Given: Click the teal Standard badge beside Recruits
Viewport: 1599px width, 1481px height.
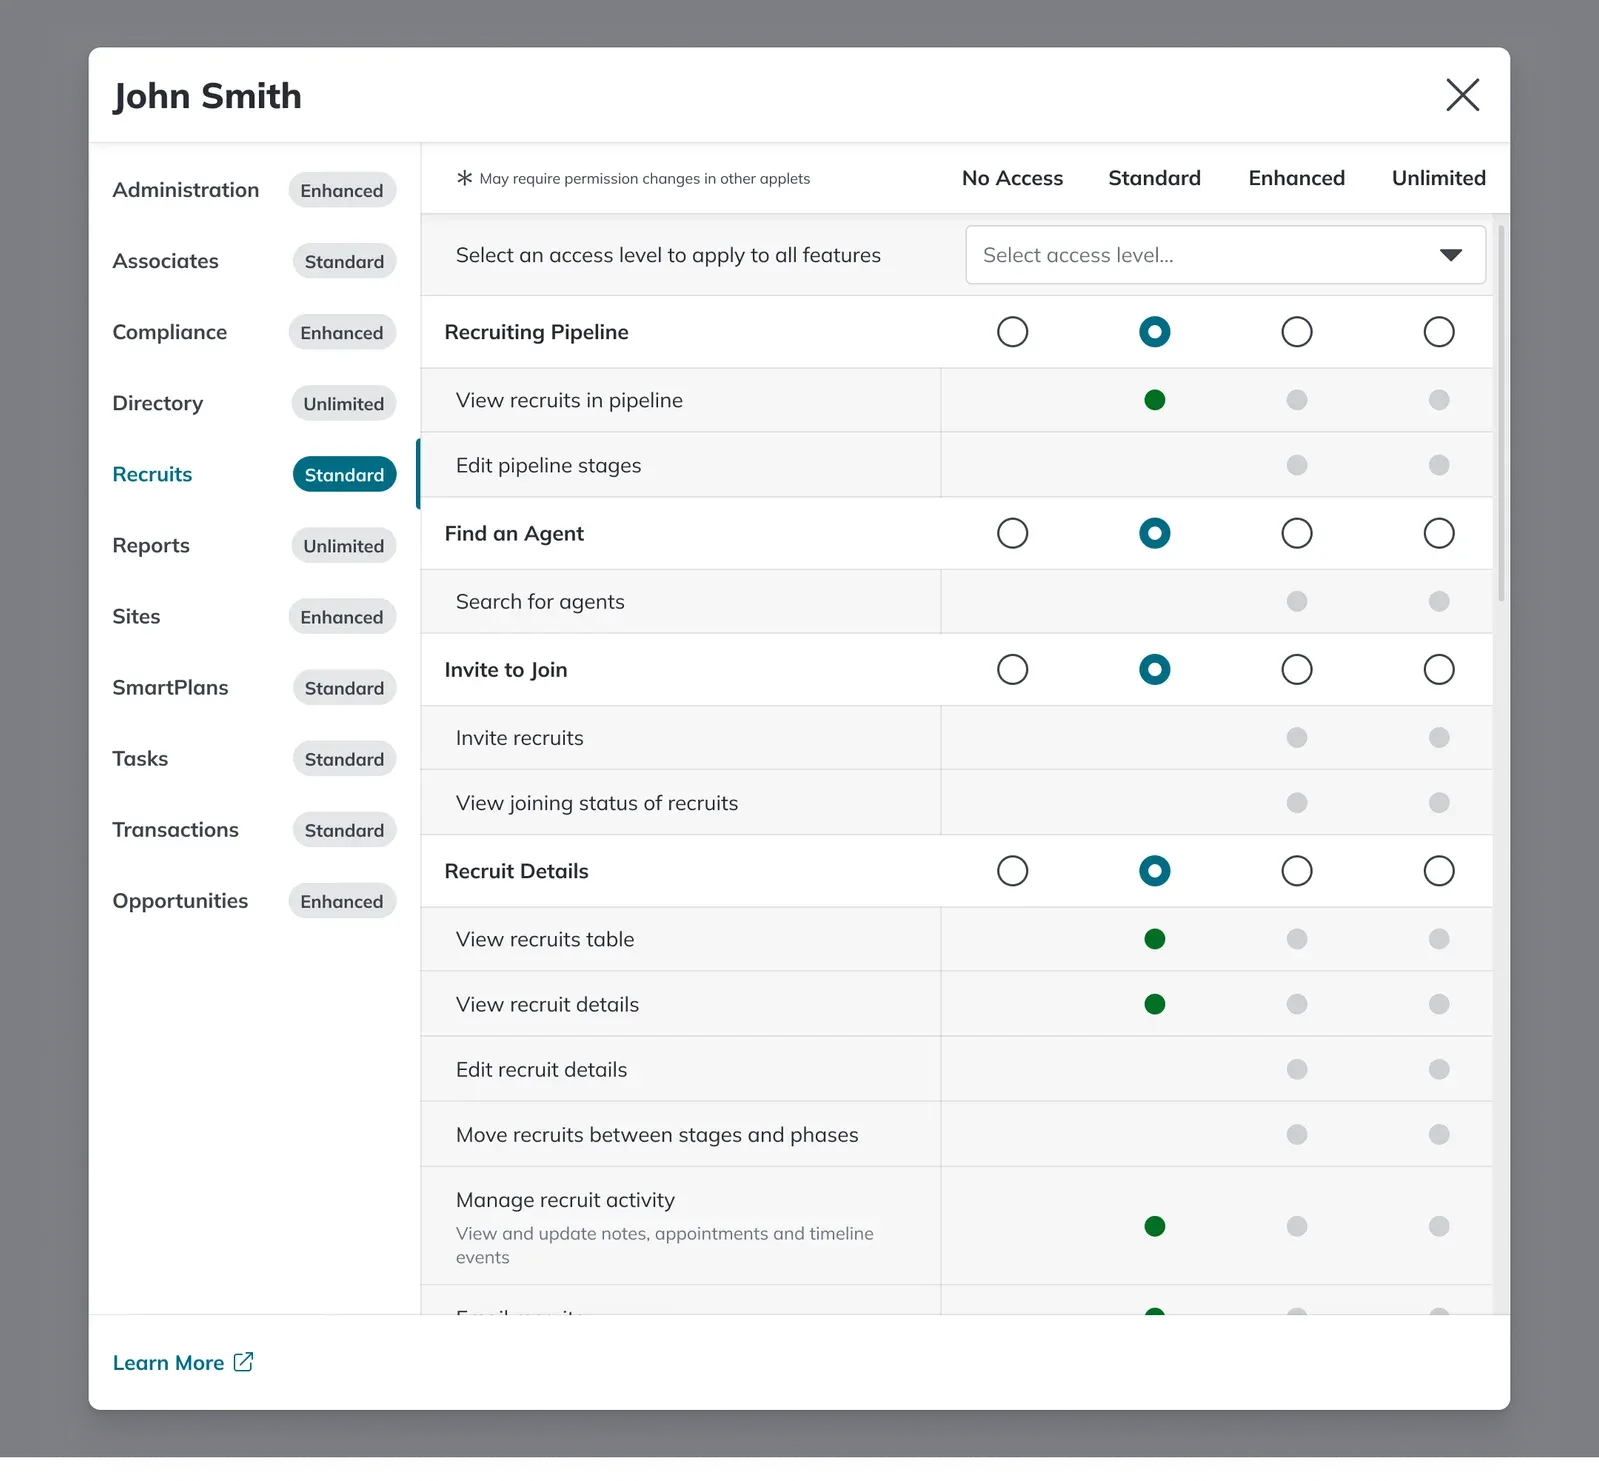Looking at the screenshot, I should point(344,474).
